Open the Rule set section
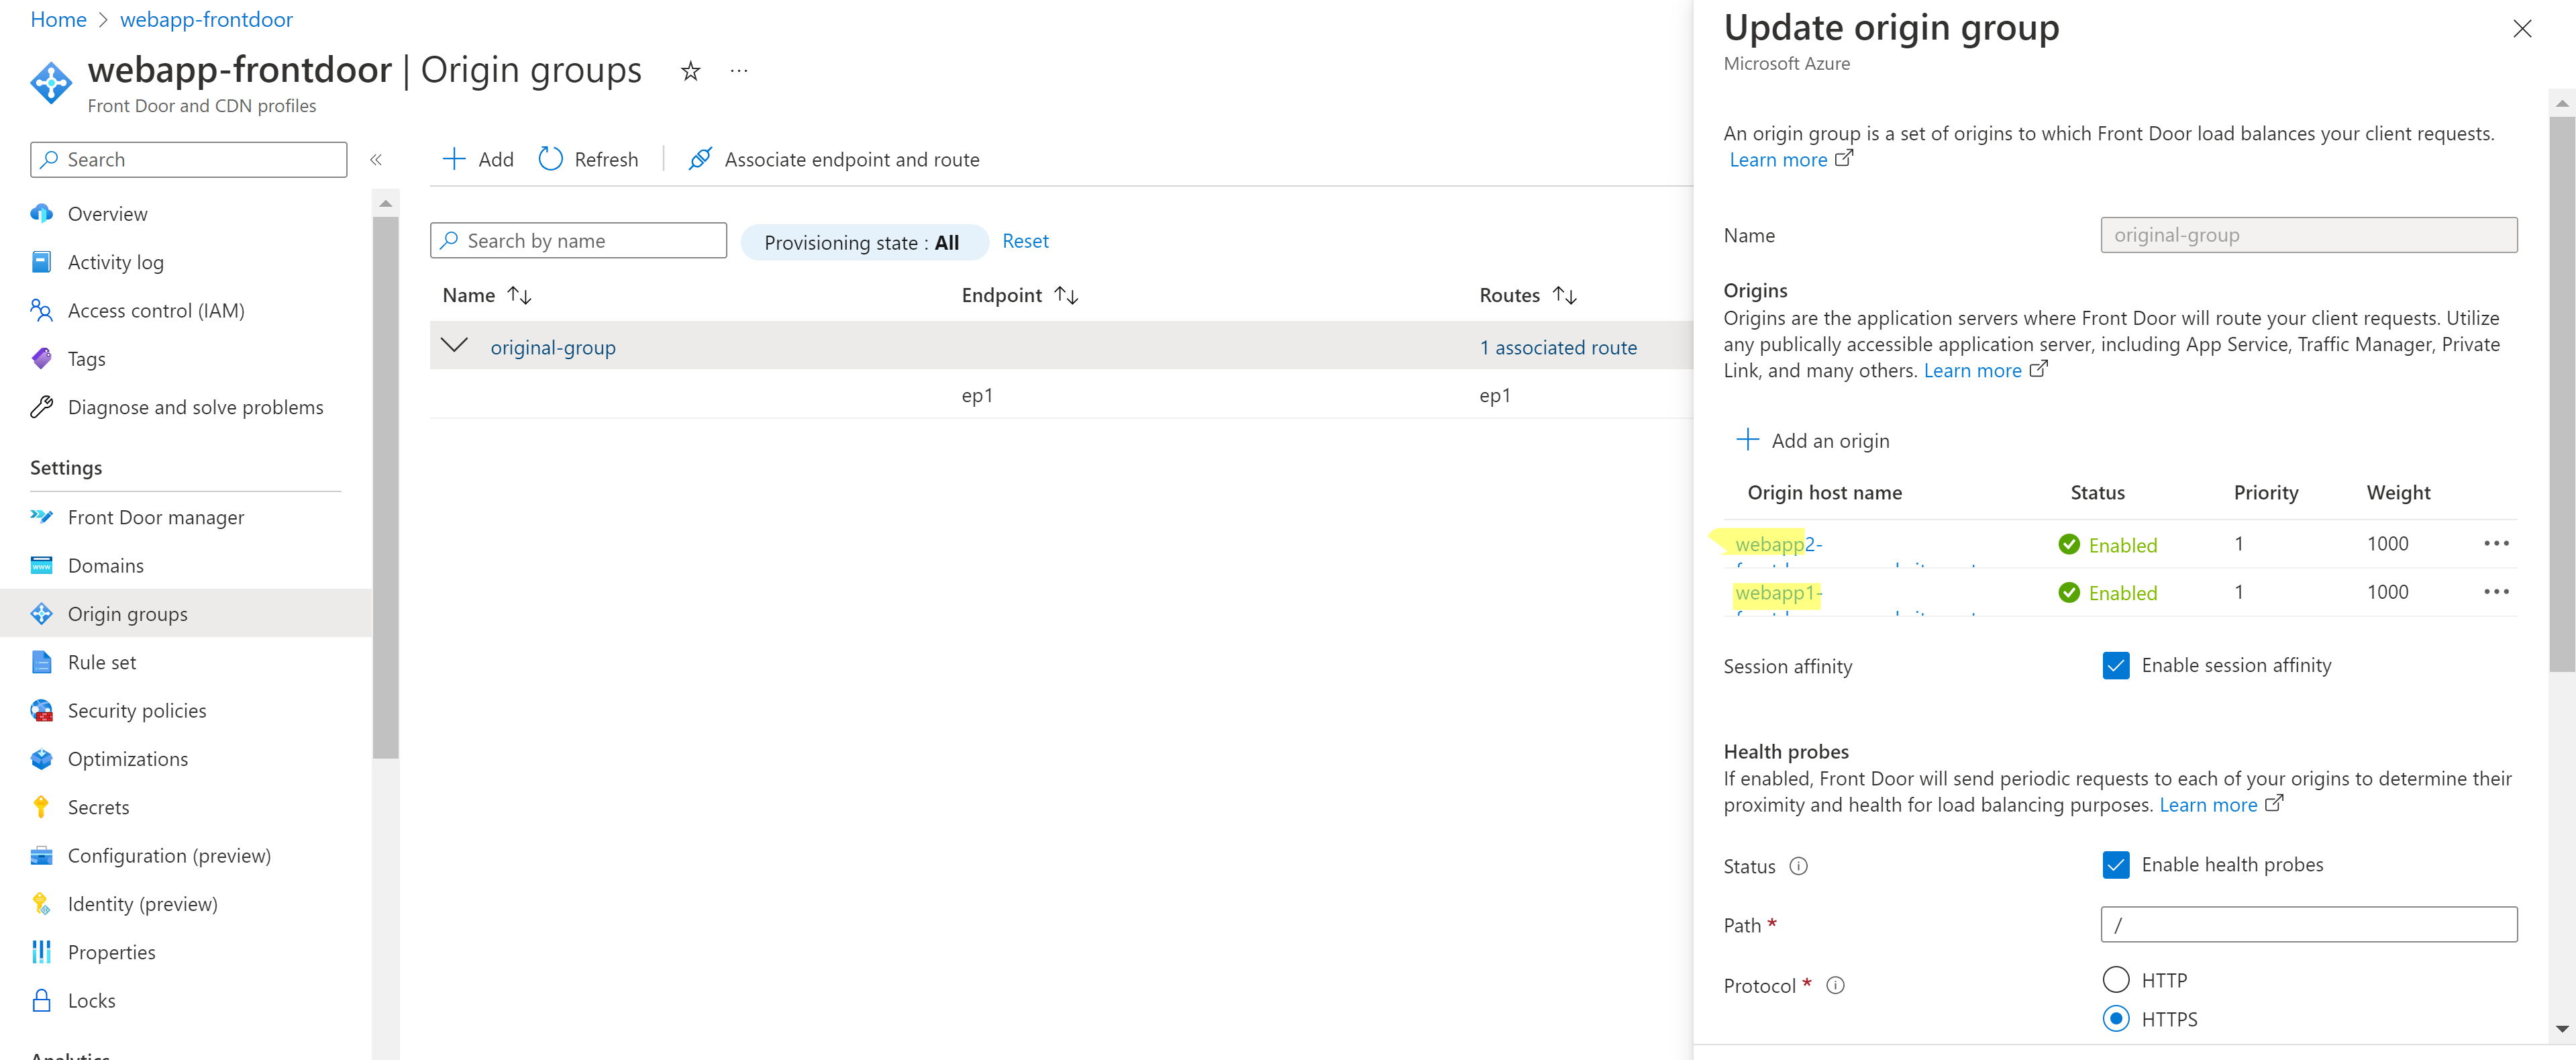The image size is (2576, 1060). tap(101, 661)
